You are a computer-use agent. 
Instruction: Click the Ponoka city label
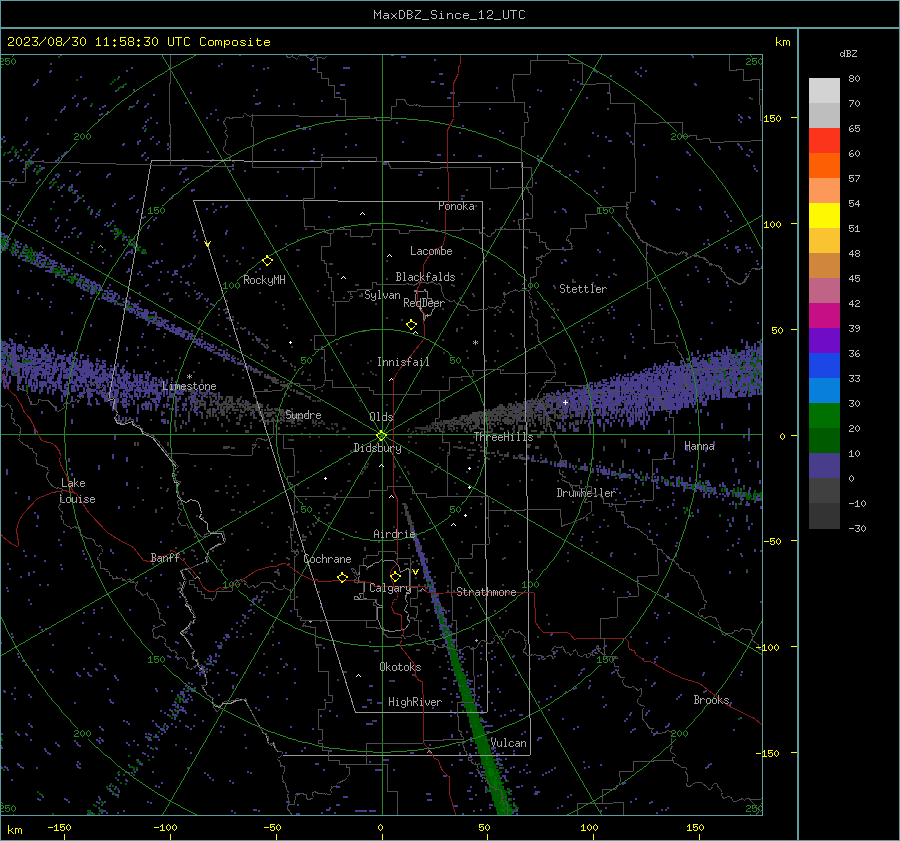(x=456, y=206)
